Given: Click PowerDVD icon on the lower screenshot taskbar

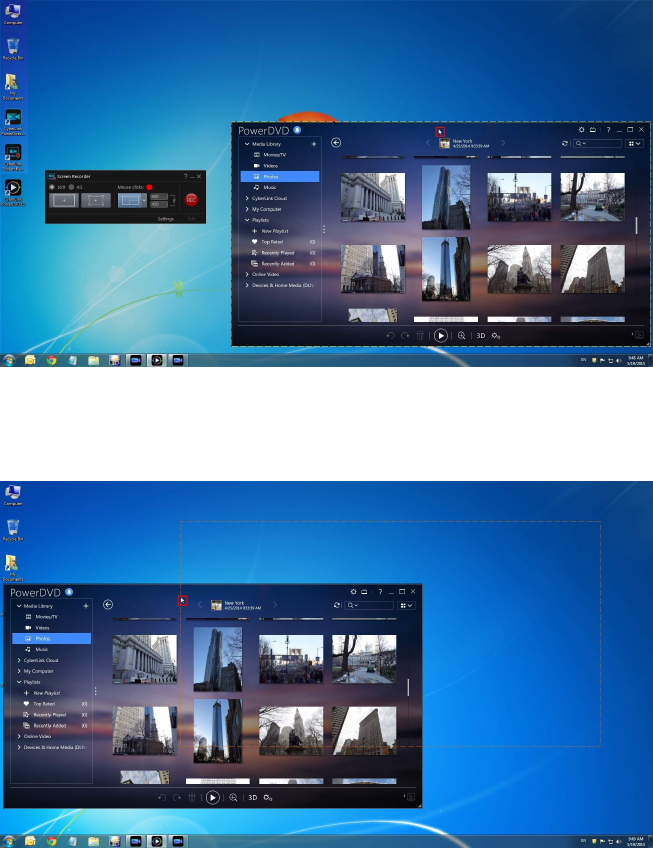Looking at the screenshot, I should [x=156, y=841].
